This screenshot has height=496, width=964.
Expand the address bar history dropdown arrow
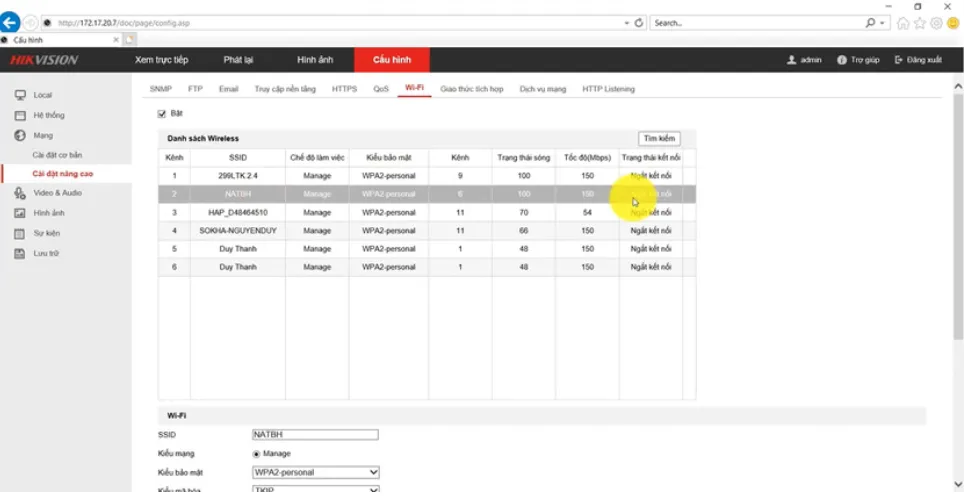627,23
